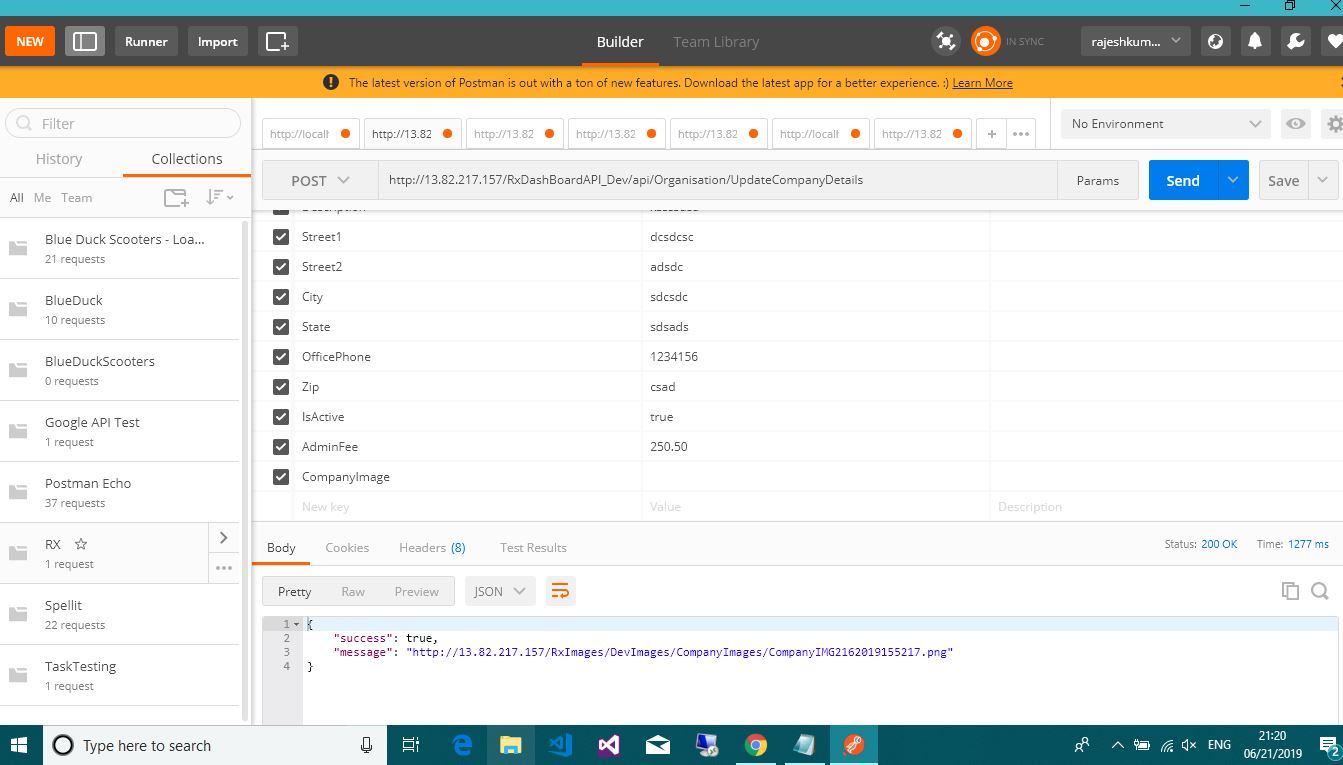Screen dimensions: 1343x765
Task: Open the POST method dropdown
Action: [320, 181]
